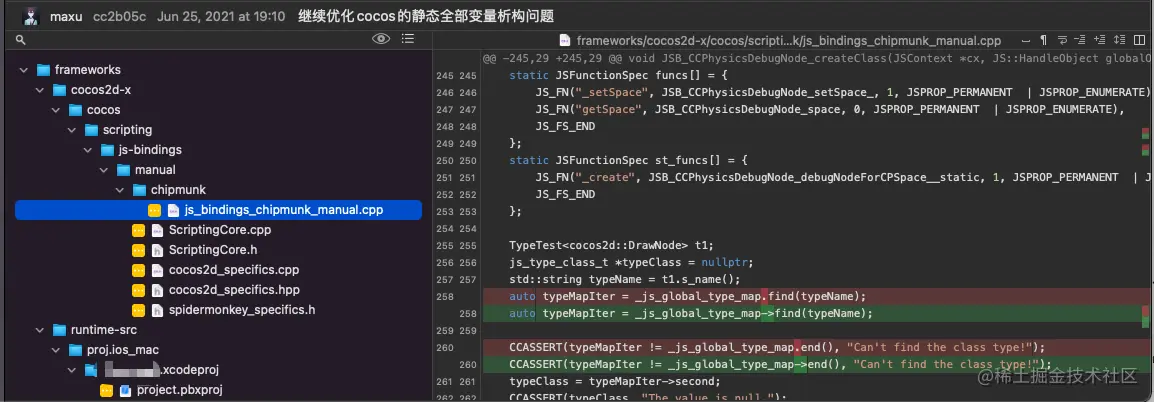Click maxu author avatar
This screenshot has height=402, width=1154.
click(x=30, y=15)
